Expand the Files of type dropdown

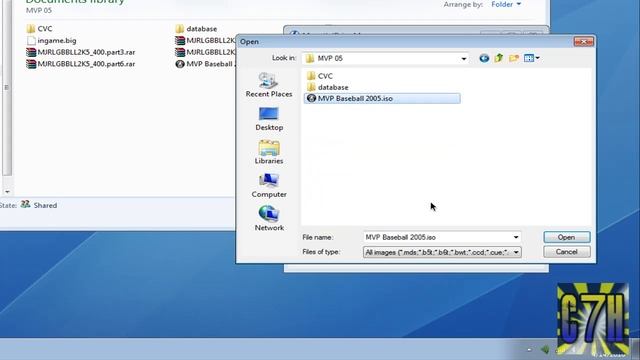tap(516, 252)
